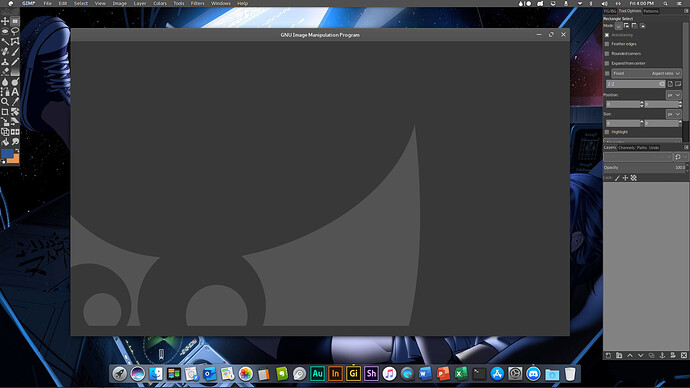Switch to the Patterns tab
The width and height of the screenshot is (690, 388).
(651, 11)
